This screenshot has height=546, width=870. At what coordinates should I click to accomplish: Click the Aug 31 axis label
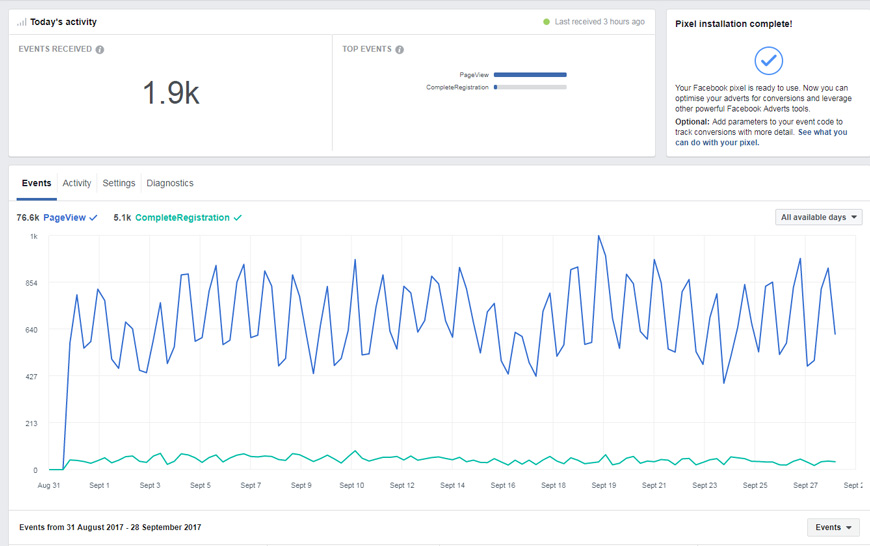tap(49, 485)
